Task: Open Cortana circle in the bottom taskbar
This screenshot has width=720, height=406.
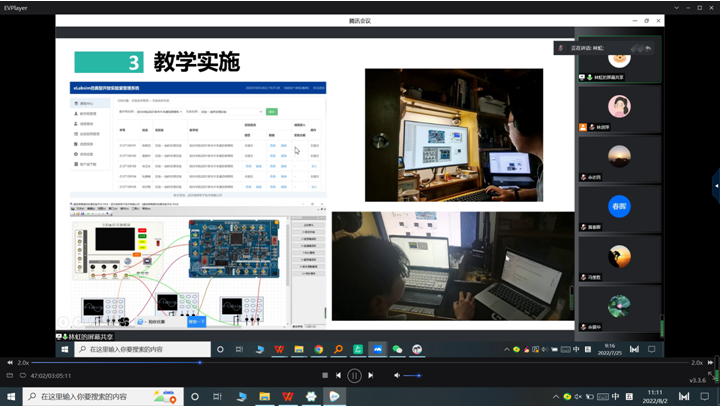Action: (x=195, y=396)
